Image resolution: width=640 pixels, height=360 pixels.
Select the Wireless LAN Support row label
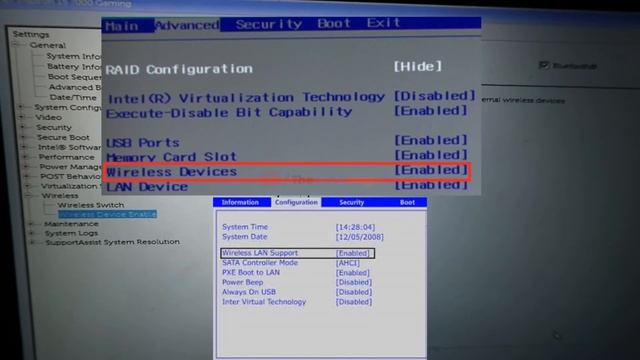click(260, 253)
